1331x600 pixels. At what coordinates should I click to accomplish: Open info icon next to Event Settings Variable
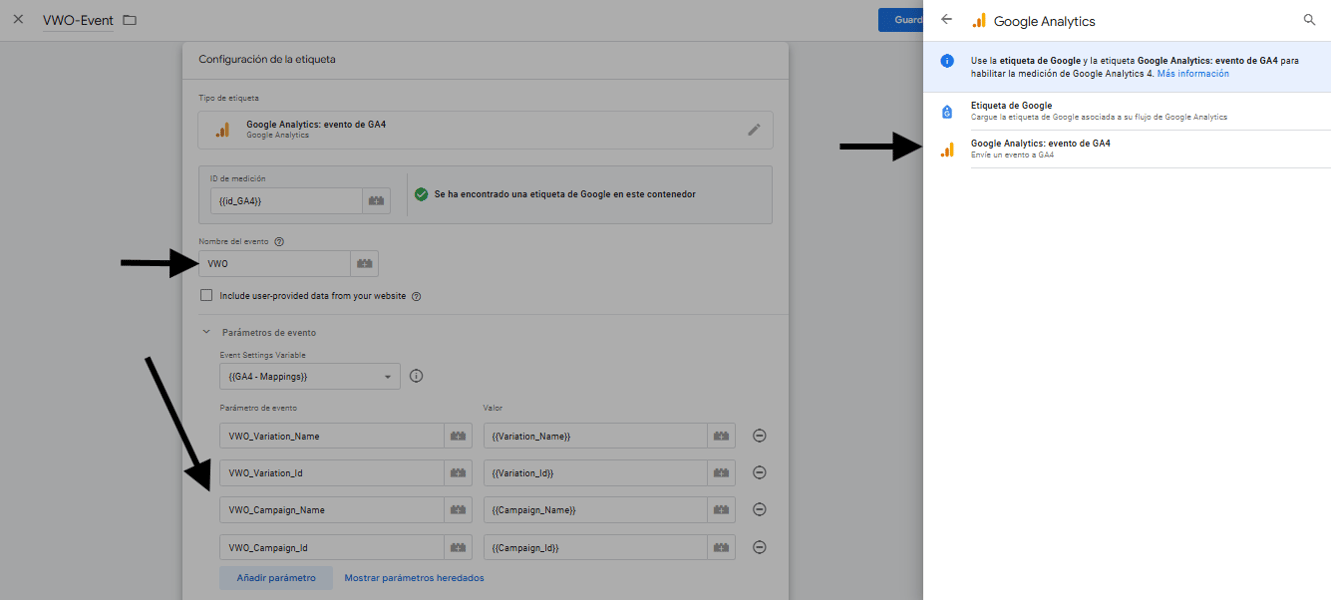[x=417, y=376]
